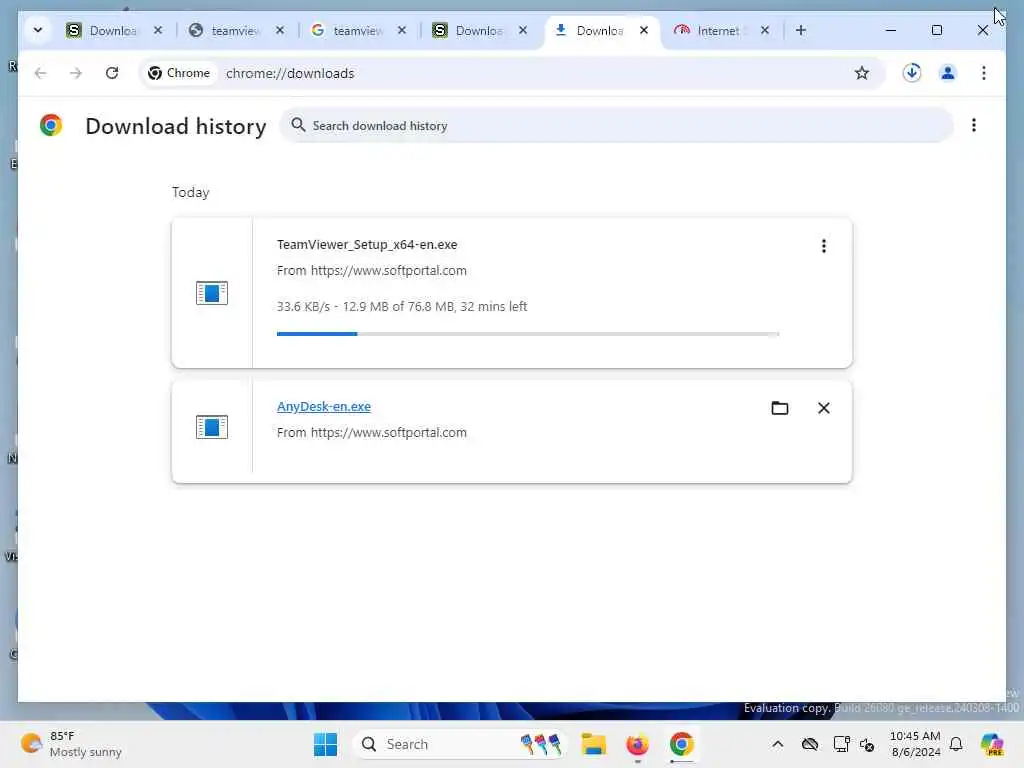
Task: Bookmark this page with the star icon
Action: pyautogui.click(x=862, y=73)
